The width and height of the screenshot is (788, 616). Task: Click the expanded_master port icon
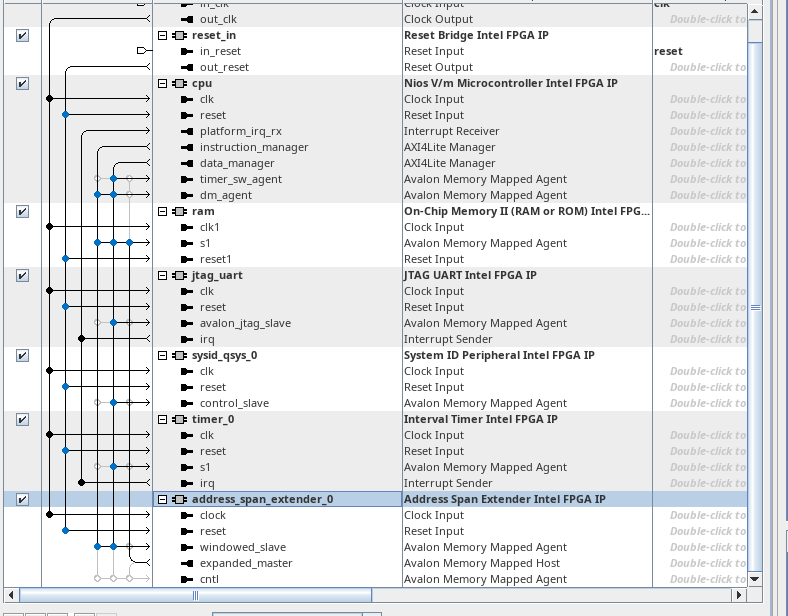click(x=187, y=563)
